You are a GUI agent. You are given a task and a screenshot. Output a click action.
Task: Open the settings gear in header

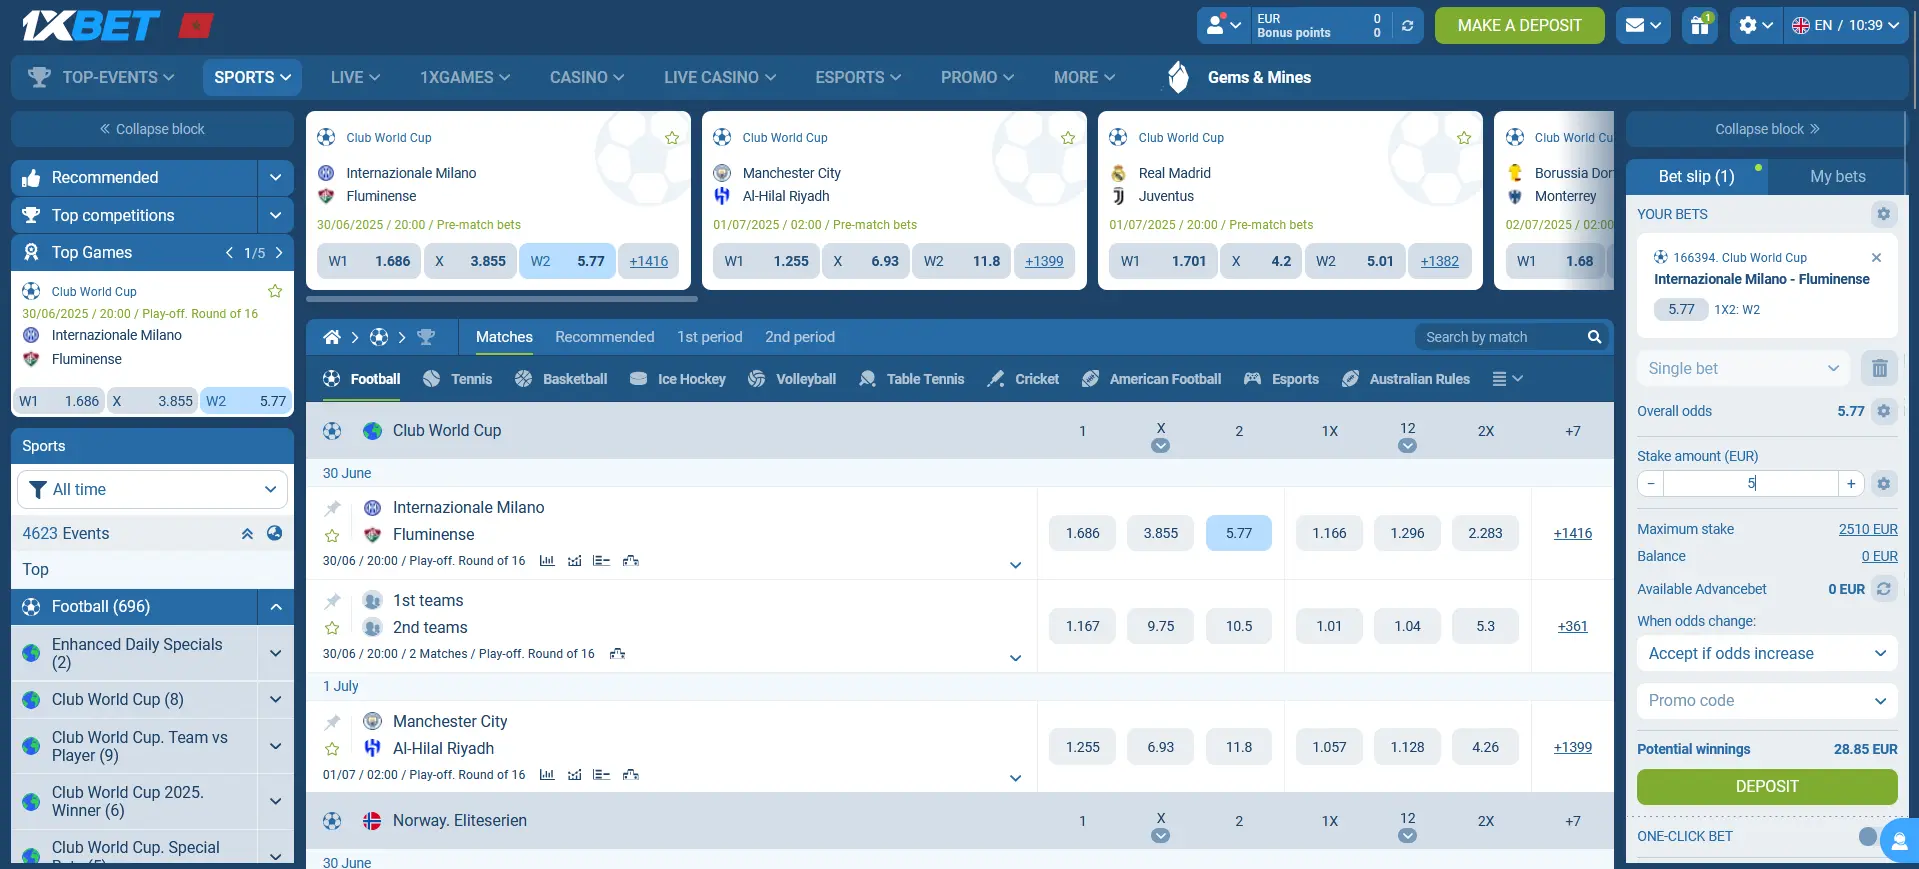tap(1756, 25)
